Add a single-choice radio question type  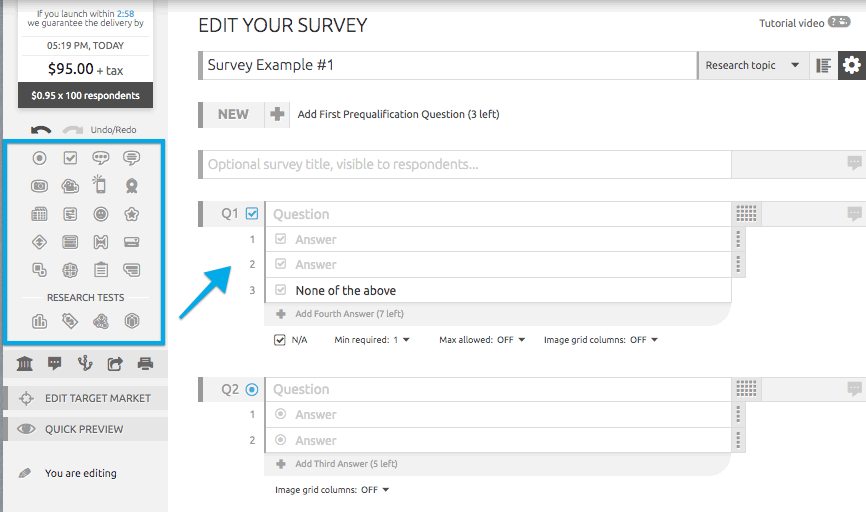click(x=40, y=158)
